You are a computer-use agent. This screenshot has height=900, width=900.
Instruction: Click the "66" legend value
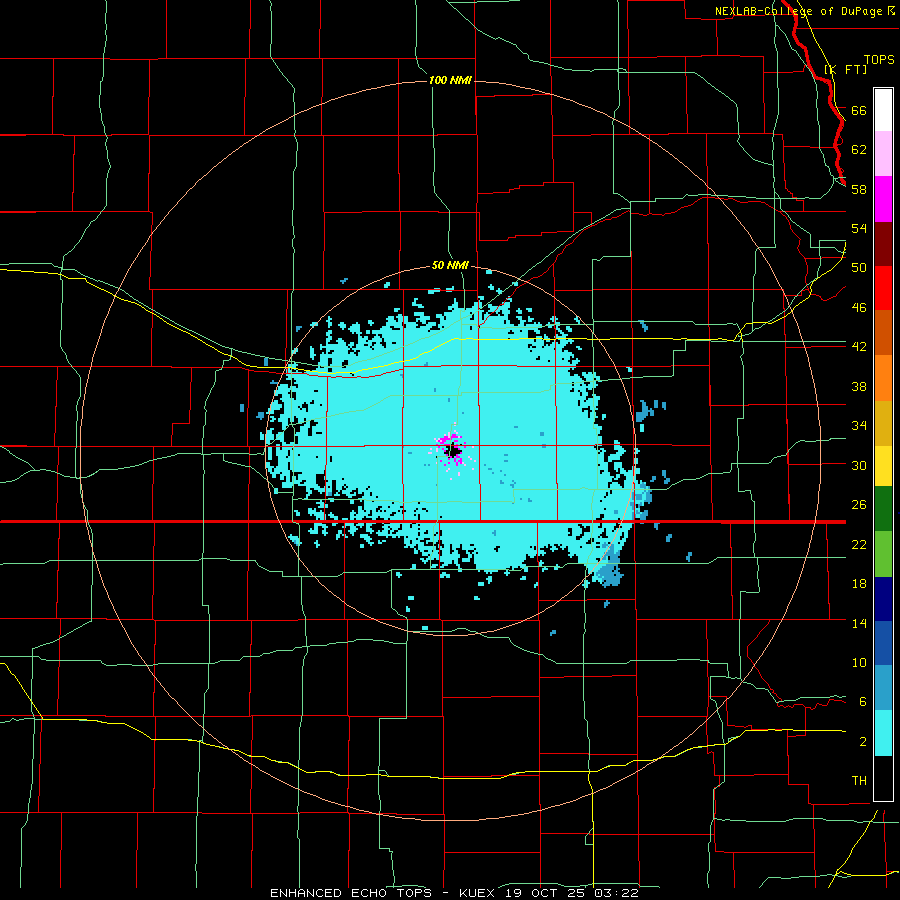(859, 111)
